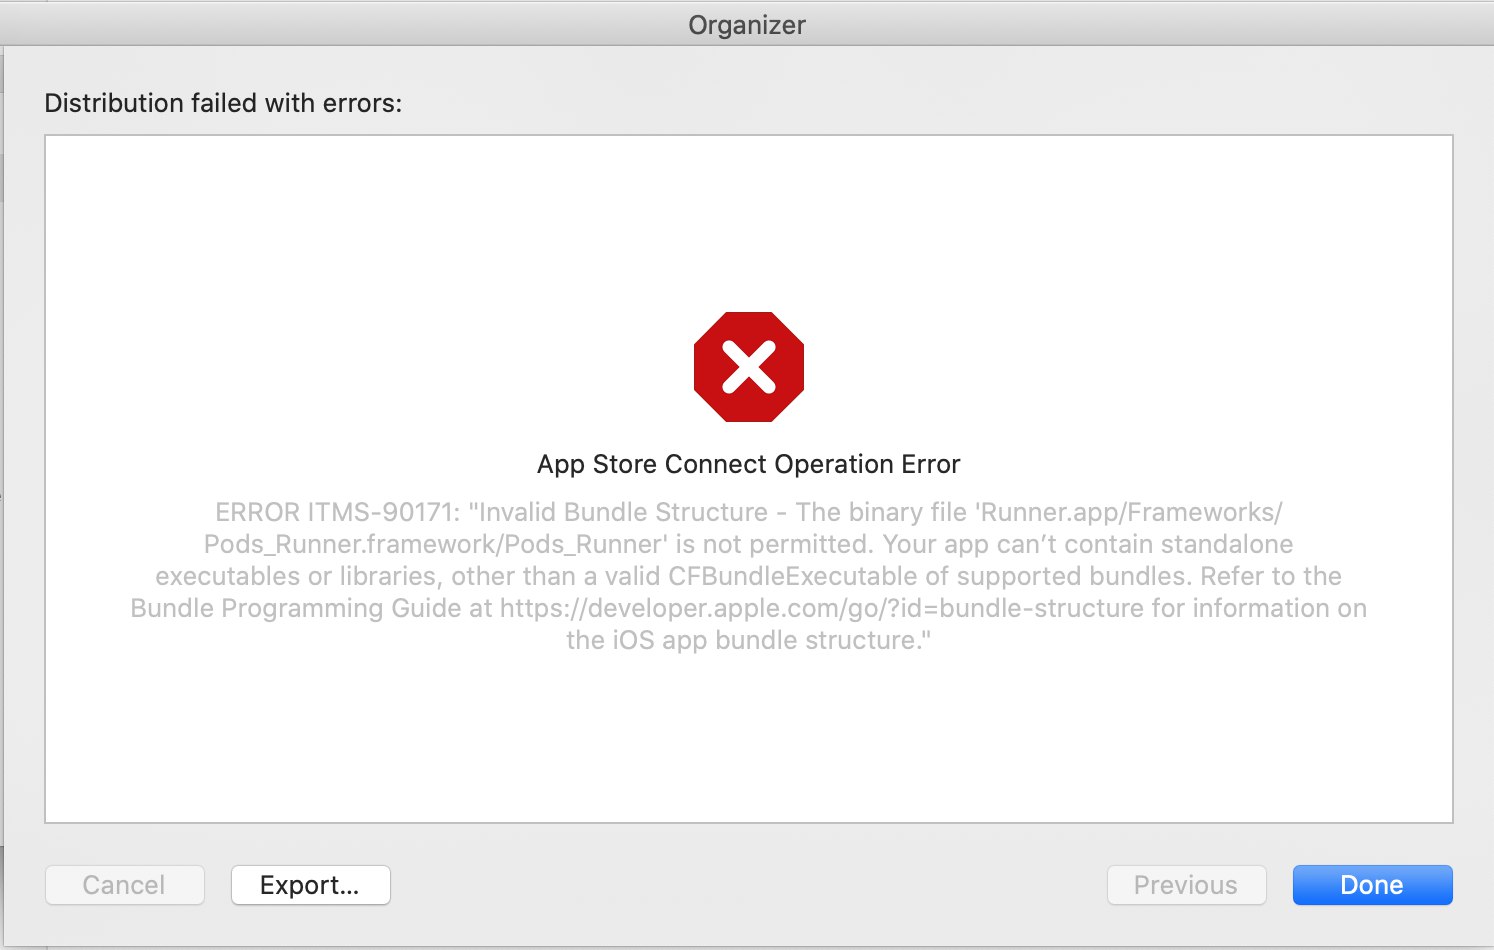Click the disabled Previous button

[1186, 885]
